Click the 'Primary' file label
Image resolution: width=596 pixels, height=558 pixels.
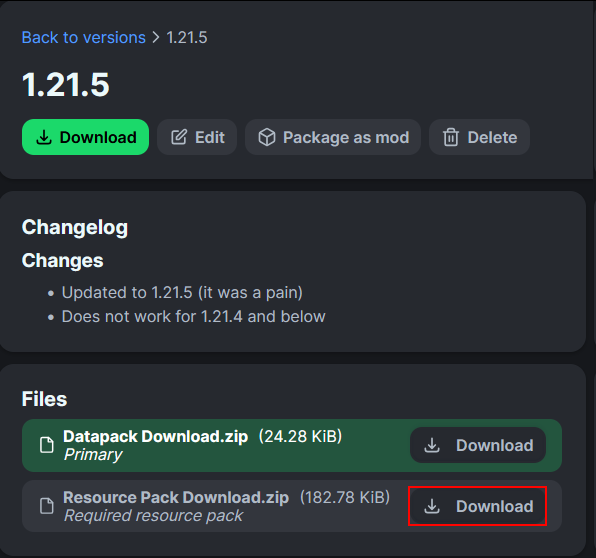click(93, 455)
